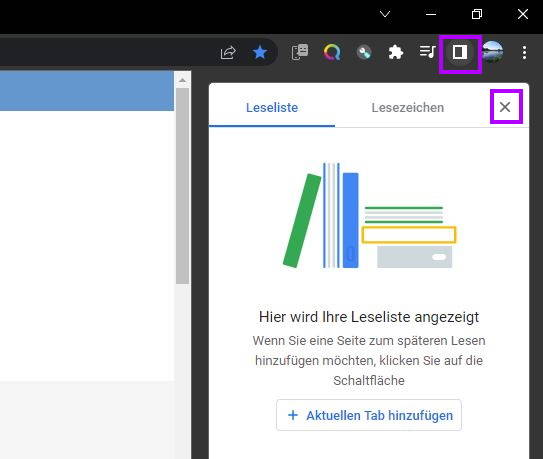Click the profile avatar picture
This screenshot has width=543, height=459.
click(x=492, y=52)
